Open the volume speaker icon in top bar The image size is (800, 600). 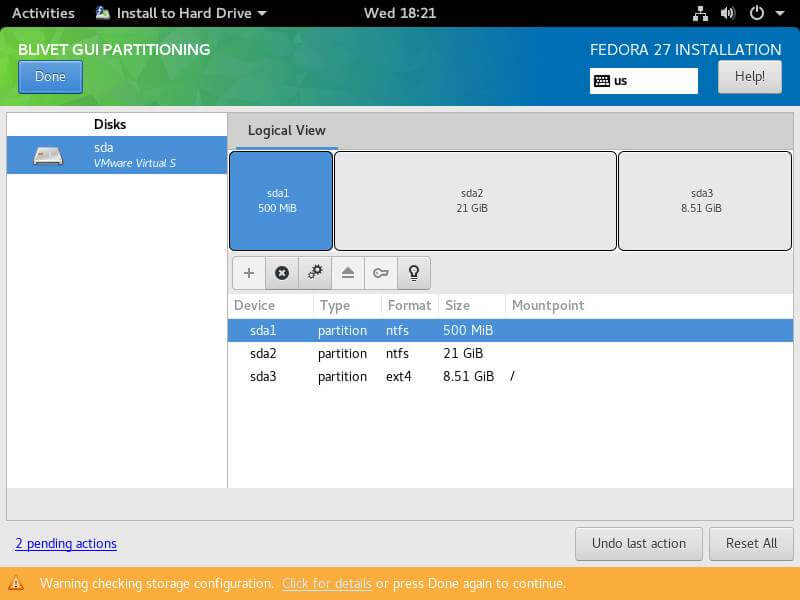(x=727, y=13)
